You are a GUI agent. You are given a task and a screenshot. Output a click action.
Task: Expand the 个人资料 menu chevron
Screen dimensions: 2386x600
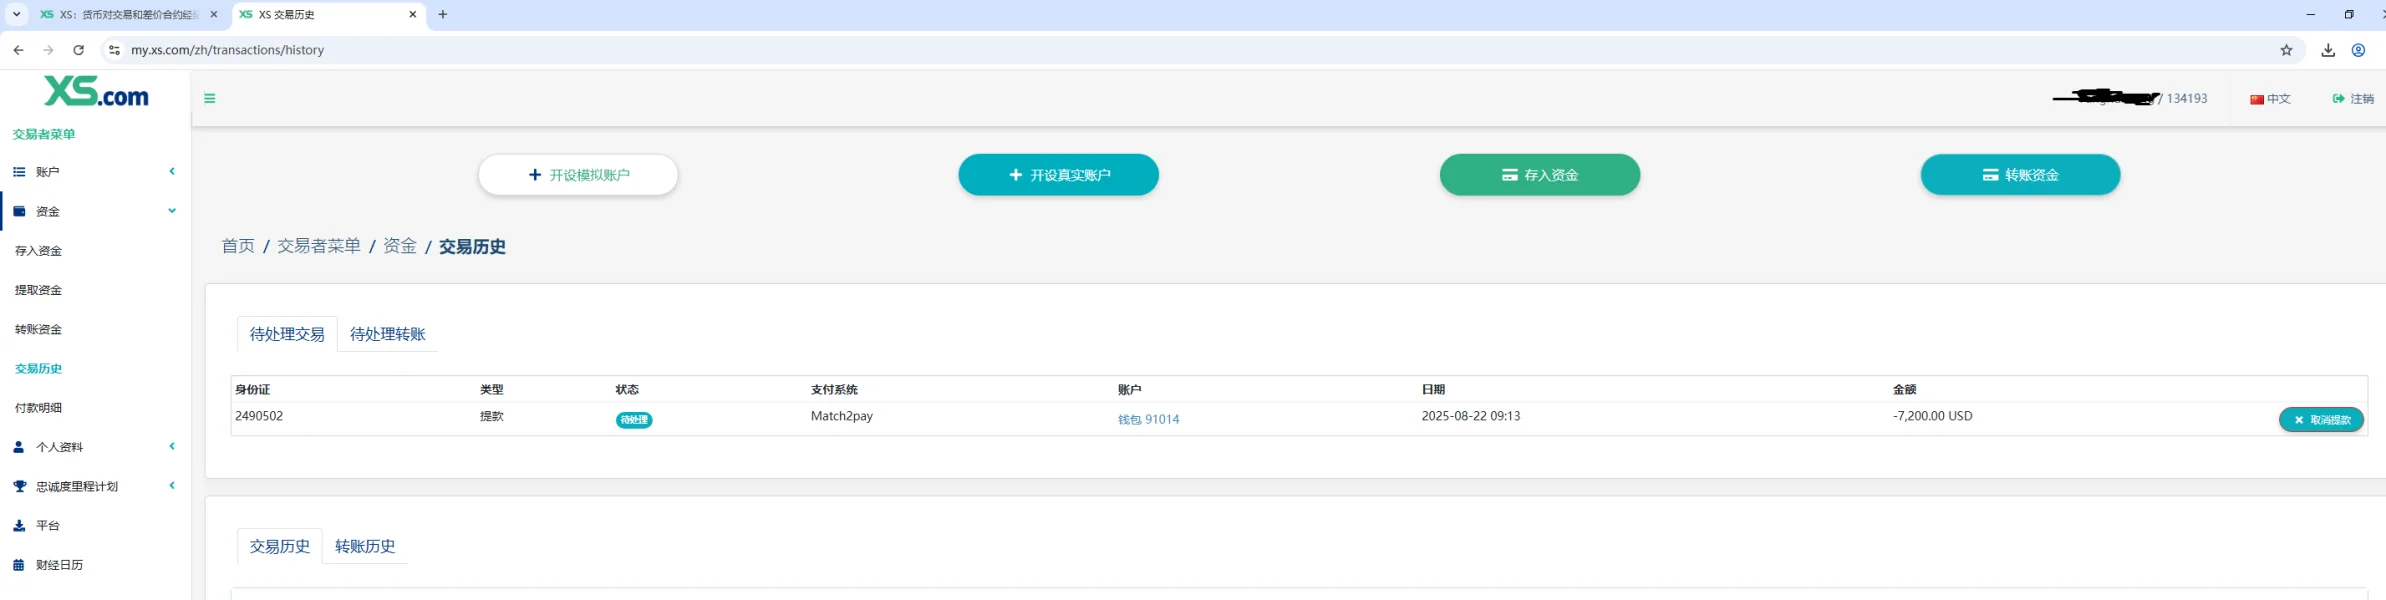tap(172, 446)
